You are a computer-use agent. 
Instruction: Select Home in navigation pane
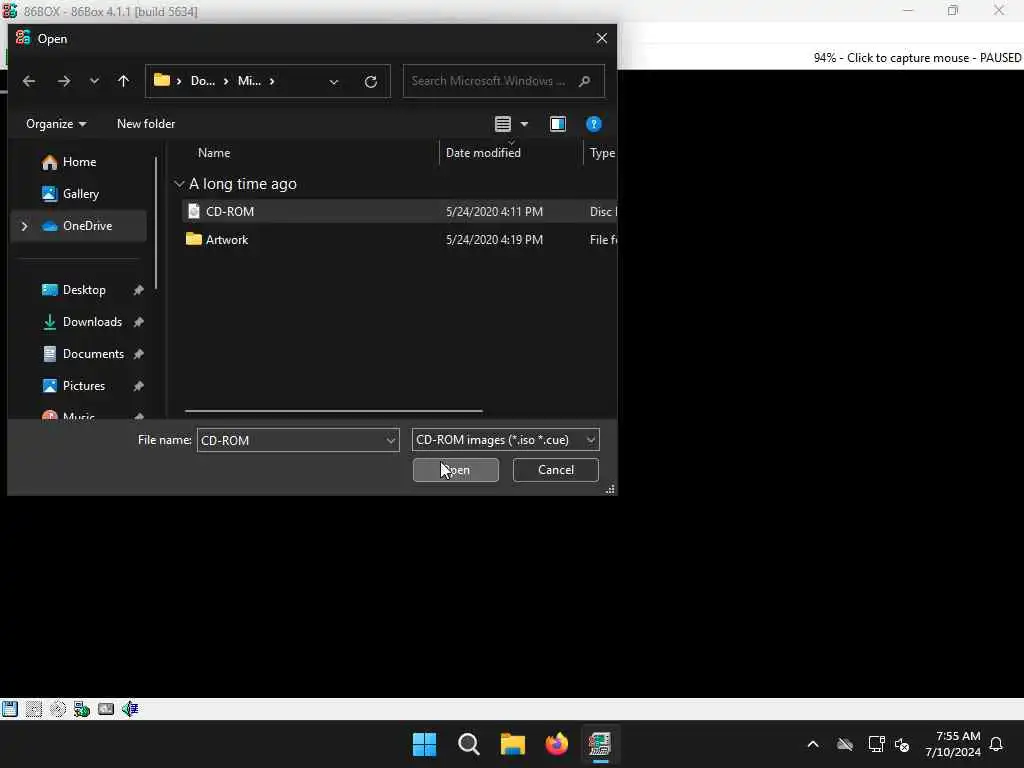pos(78,162)
